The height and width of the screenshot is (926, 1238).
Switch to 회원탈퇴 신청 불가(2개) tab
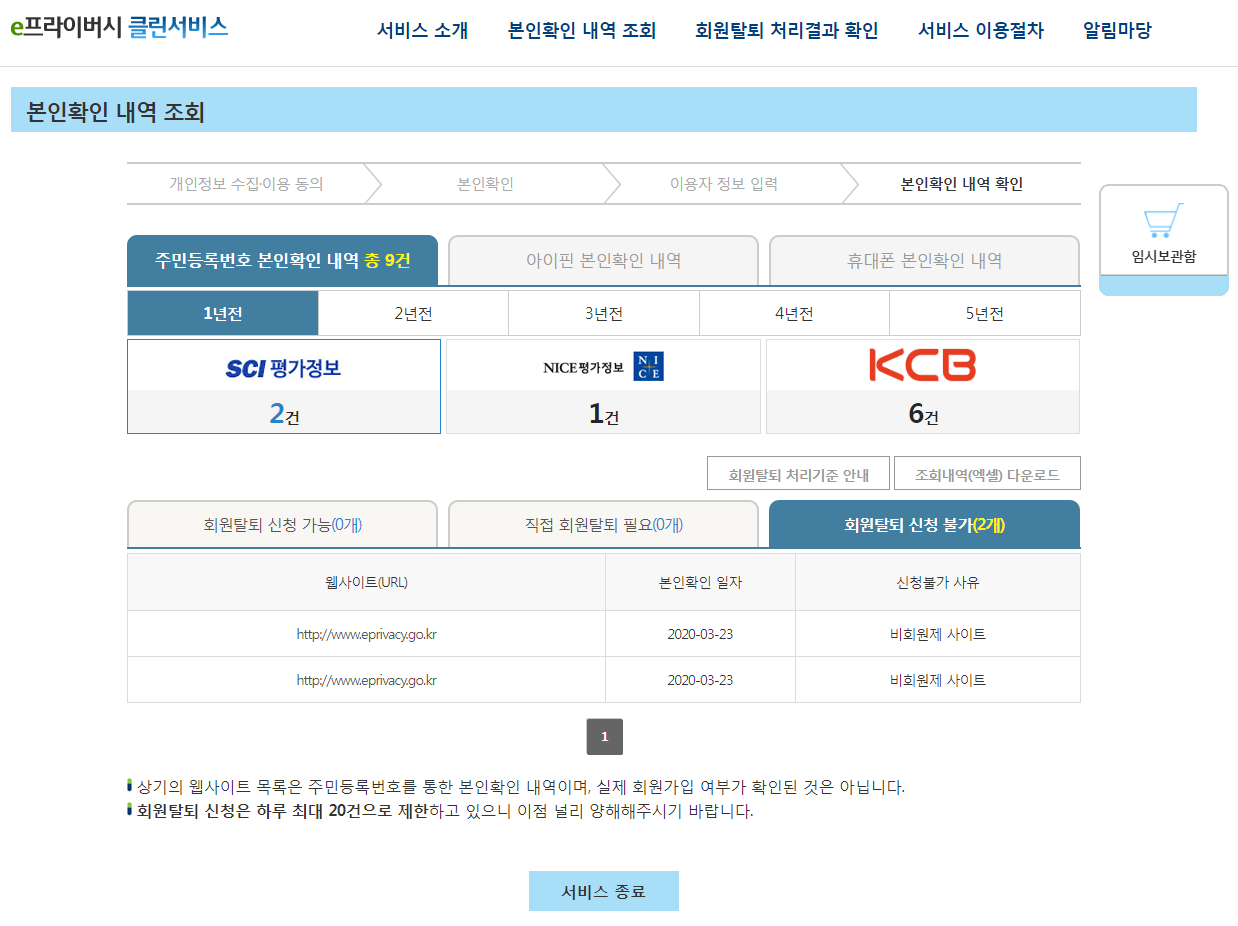click(924, 524)
